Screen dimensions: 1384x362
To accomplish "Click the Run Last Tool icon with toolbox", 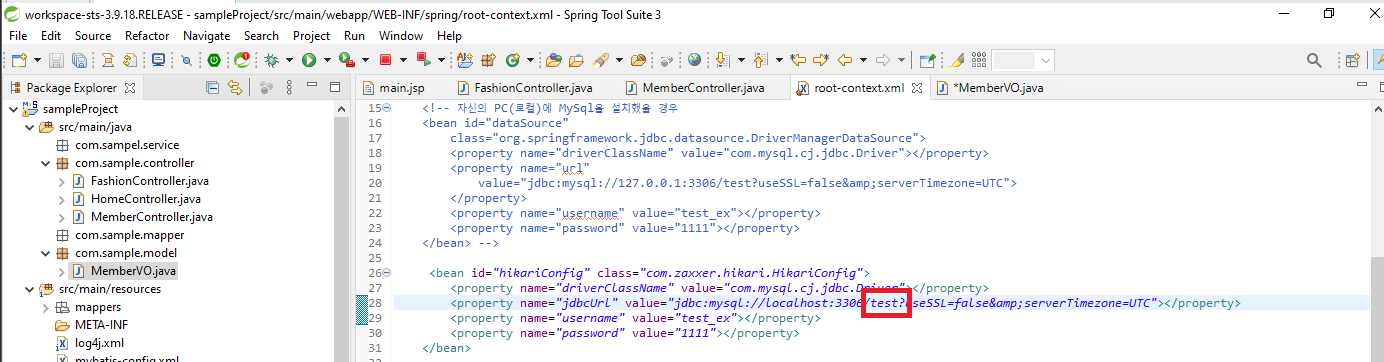I will (346, 60).
